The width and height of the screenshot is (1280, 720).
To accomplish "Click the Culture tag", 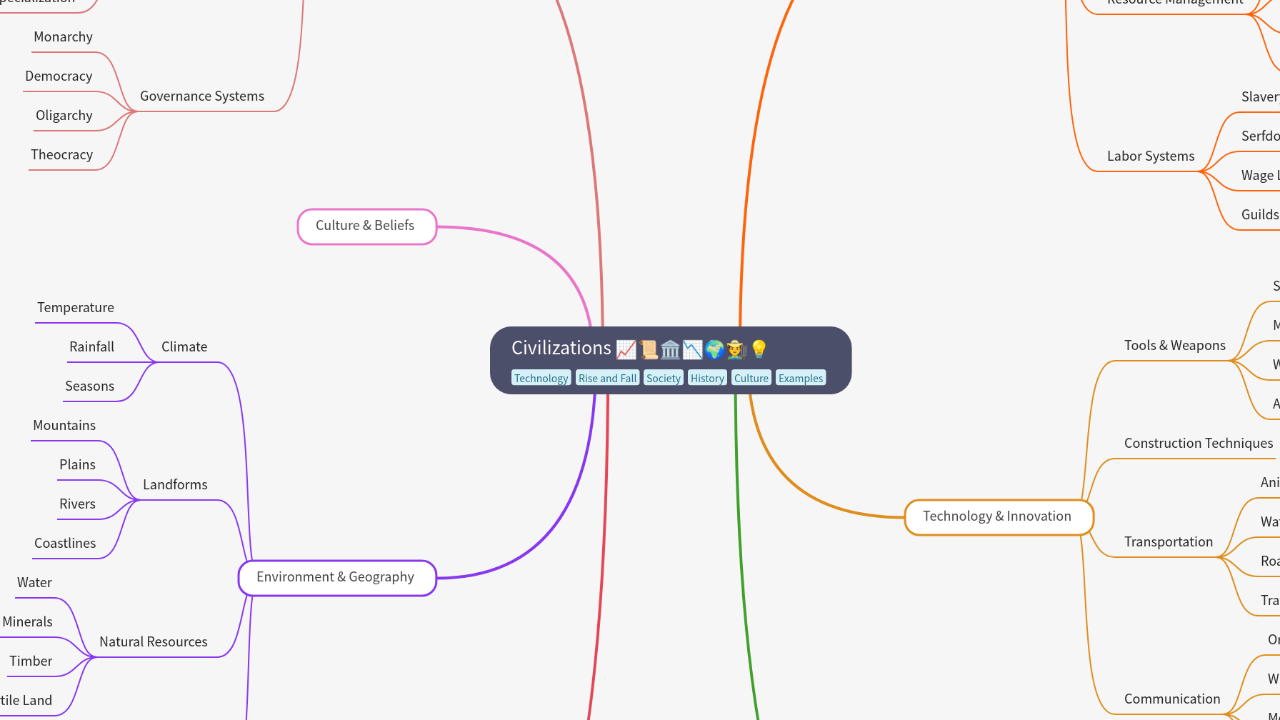I will 751,378.
